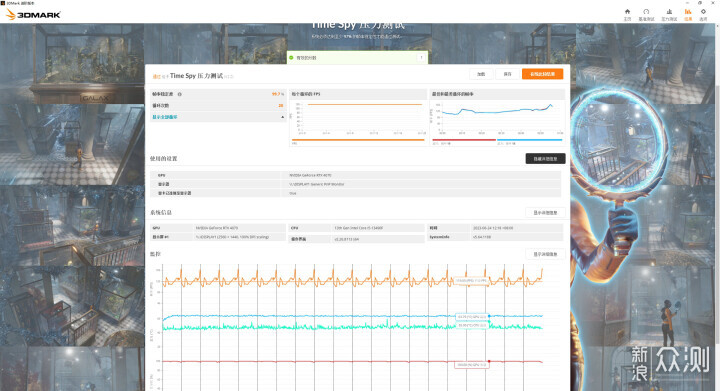Click the 3DMark logo in header
Viewport: 720px width, 391px height.
click(x=33, y=15)
